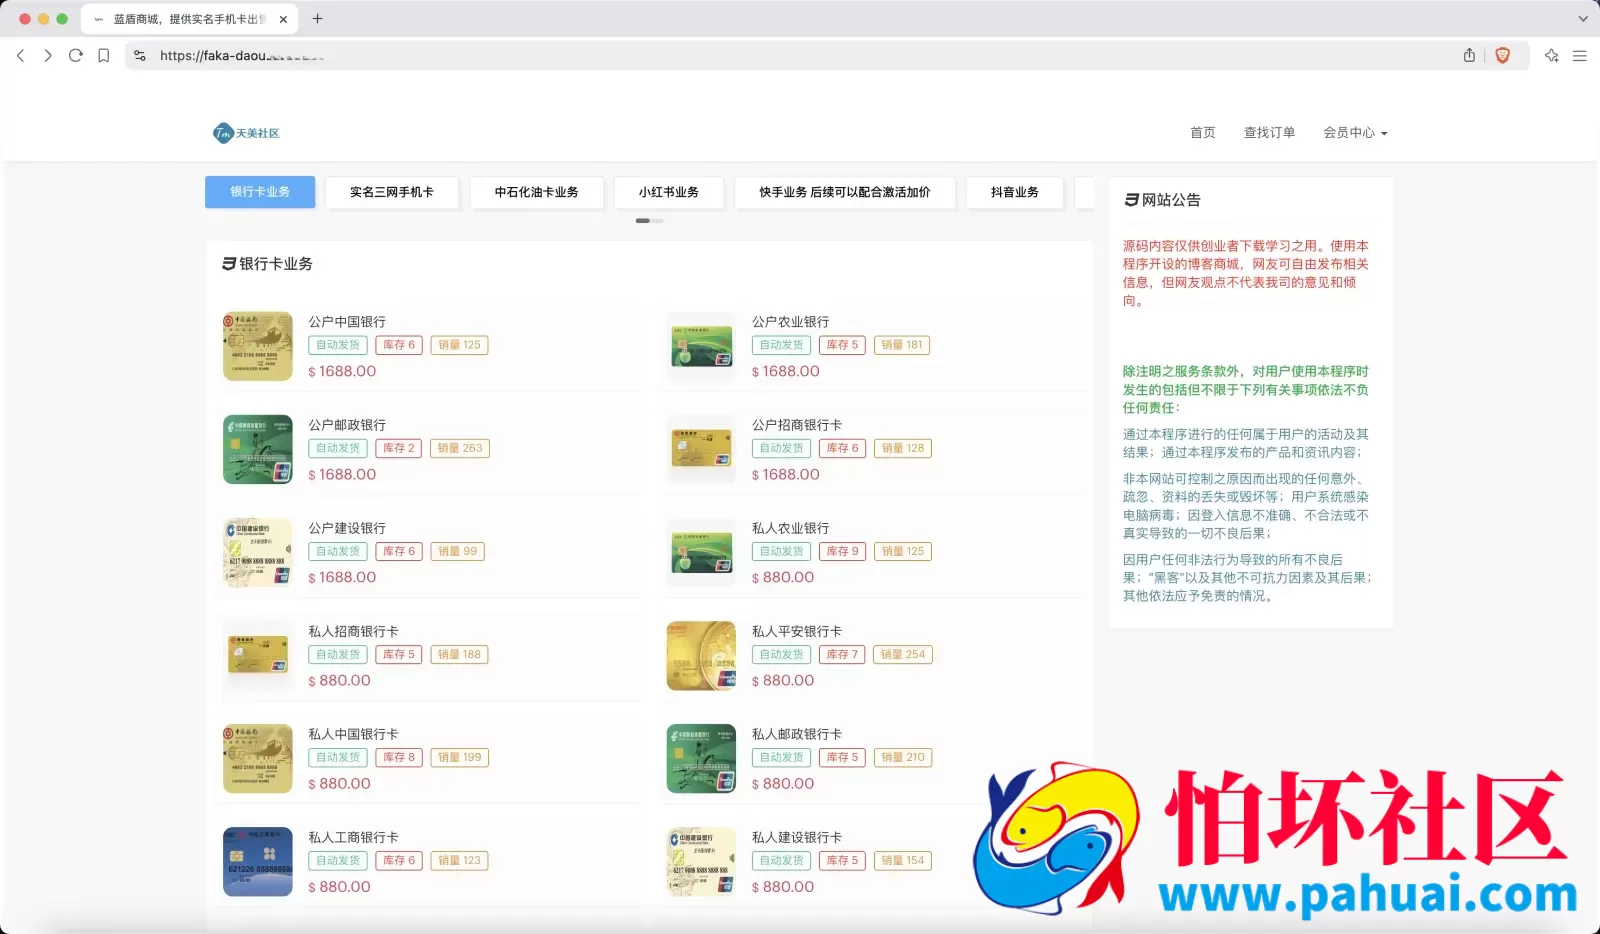Viewport: 1600px width, 934px height.
Task: Expand the tab list chevron
Action: (x=1582, y=18)
